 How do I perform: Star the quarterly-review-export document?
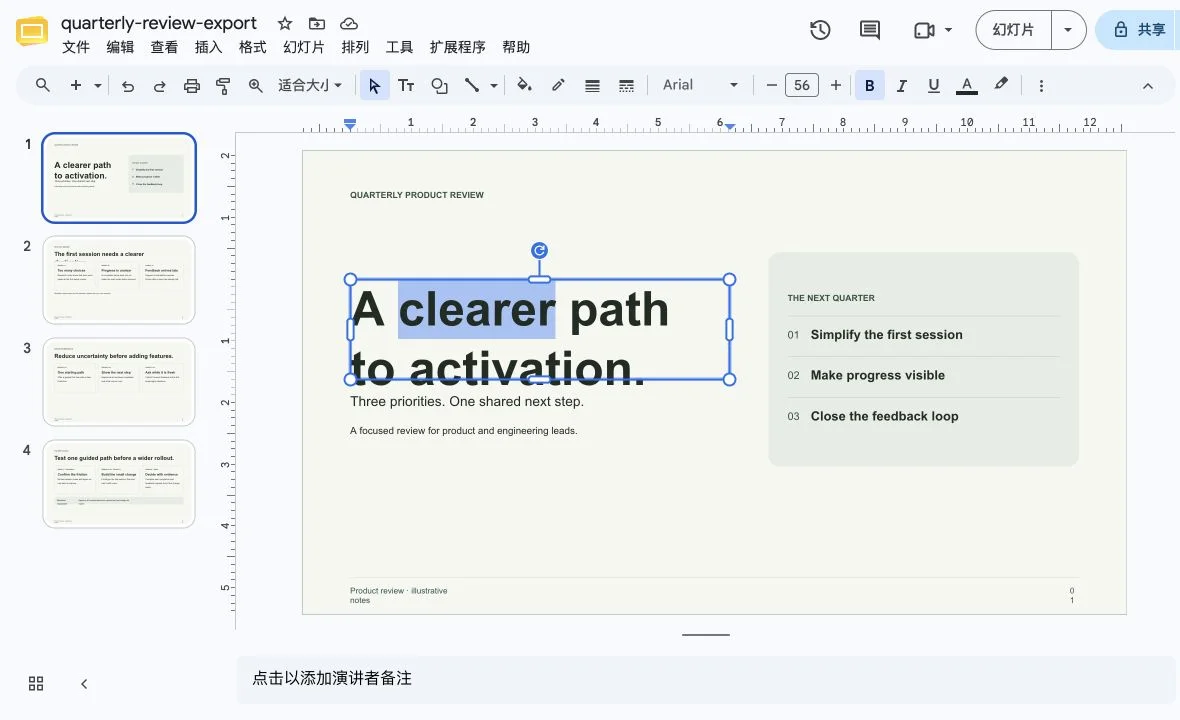[284, 23]
